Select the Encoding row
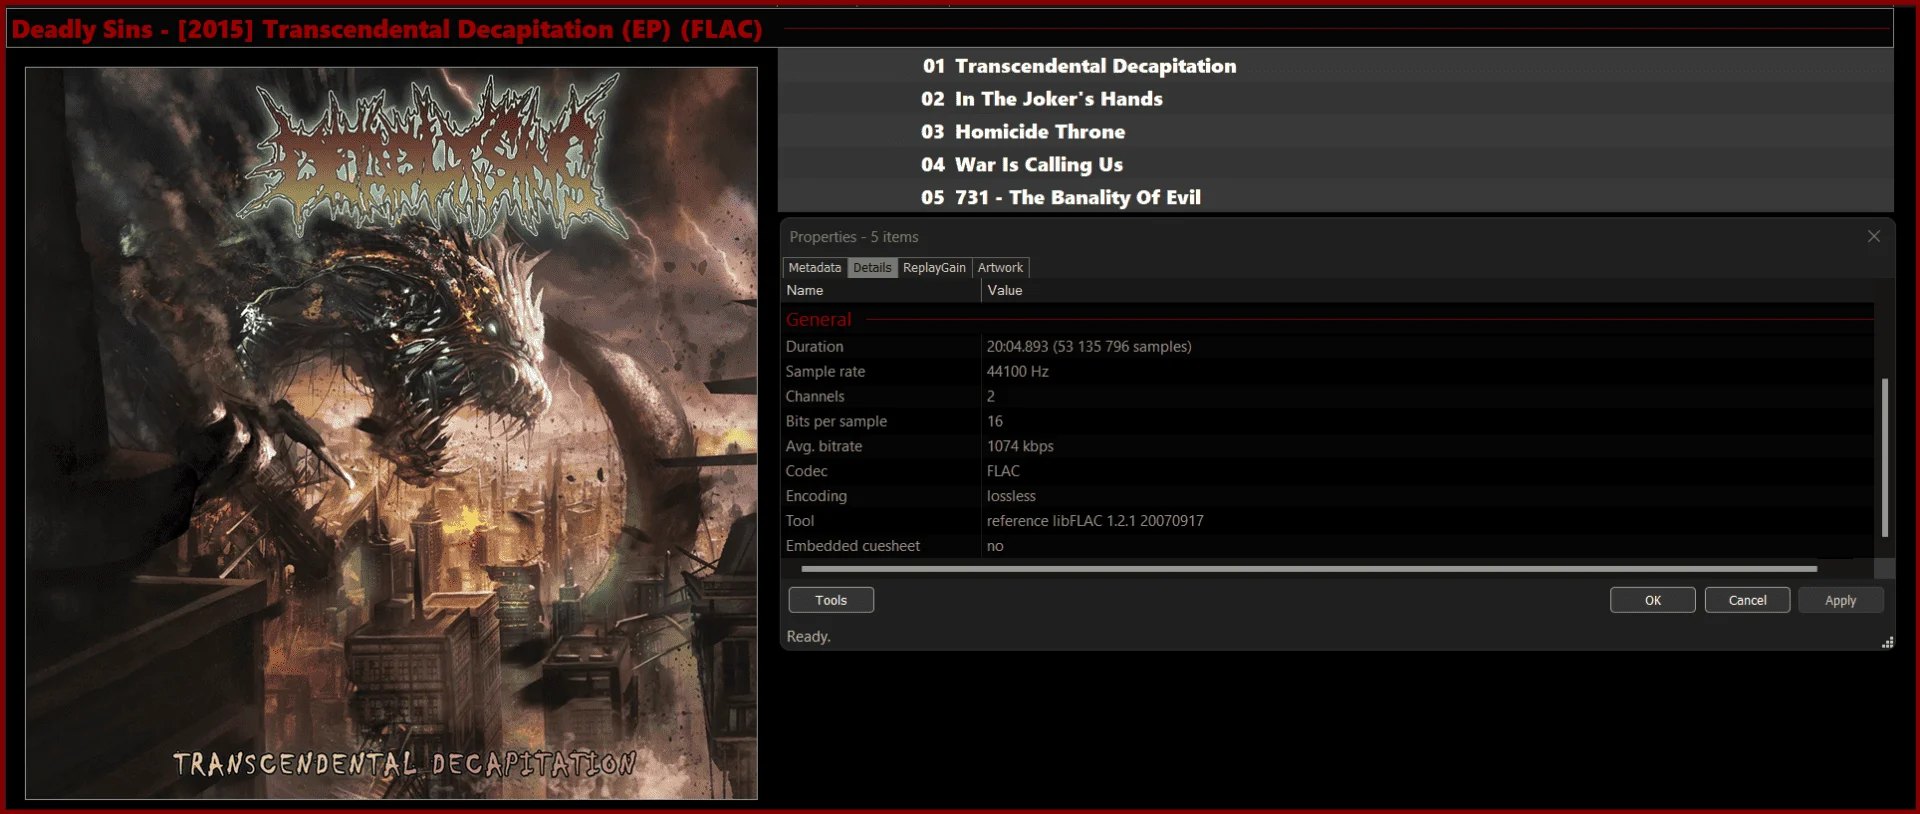This screenshot has height=814, width=1920. click(x=1328, y=496)
